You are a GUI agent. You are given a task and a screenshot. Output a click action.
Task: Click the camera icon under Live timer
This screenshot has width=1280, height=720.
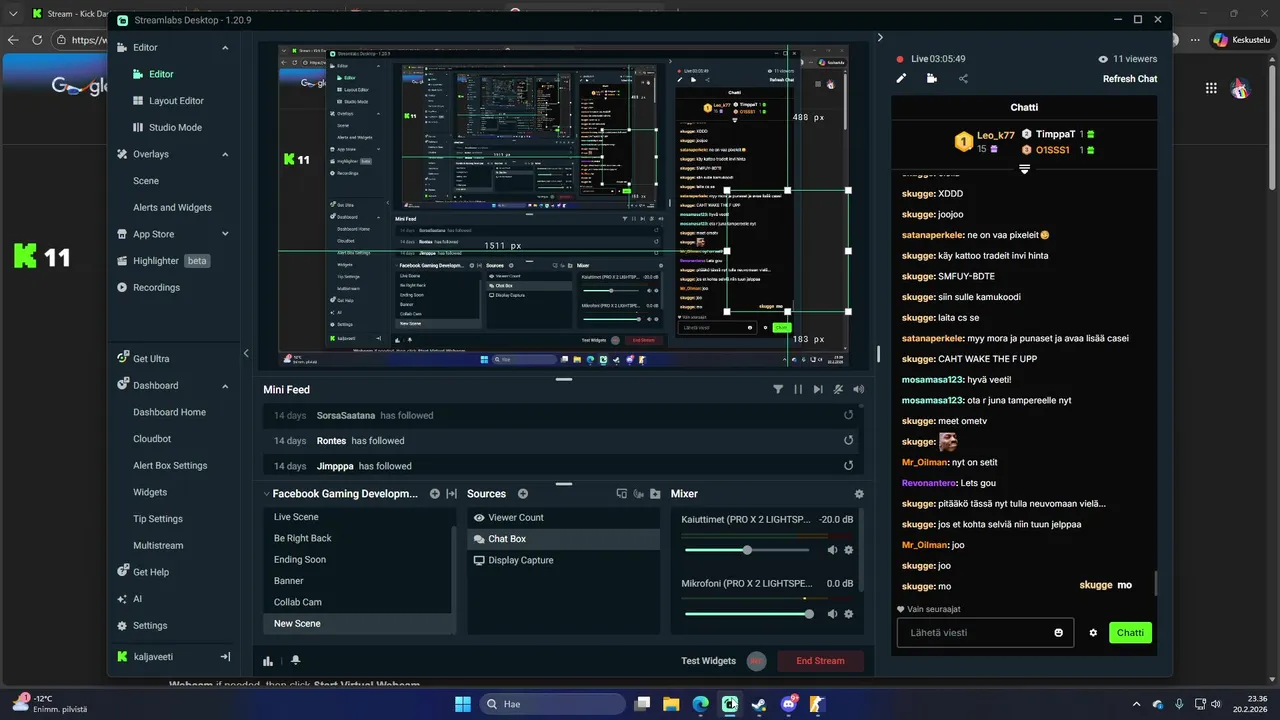pos(932,78)
